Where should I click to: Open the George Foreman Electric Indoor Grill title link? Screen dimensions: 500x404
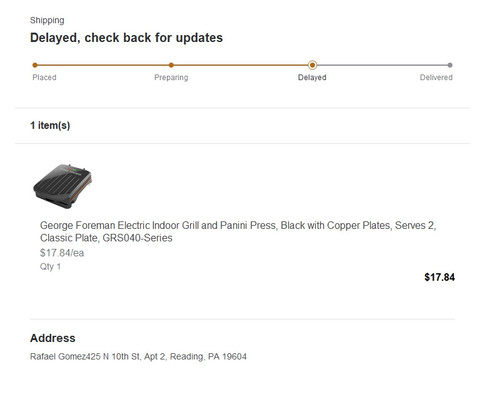(238, 232)
